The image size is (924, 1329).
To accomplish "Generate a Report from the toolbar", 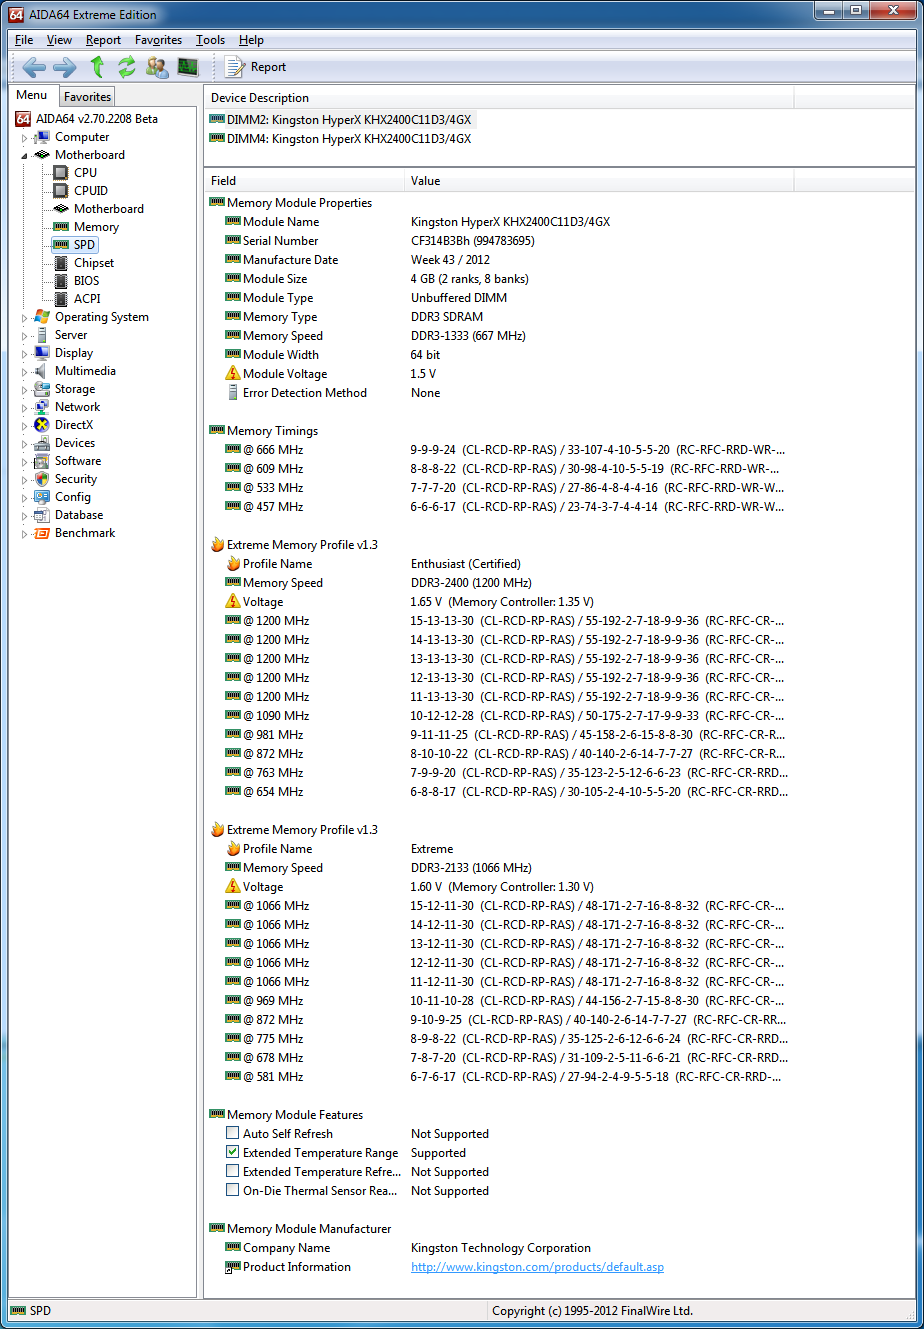I will pos(255,67).
